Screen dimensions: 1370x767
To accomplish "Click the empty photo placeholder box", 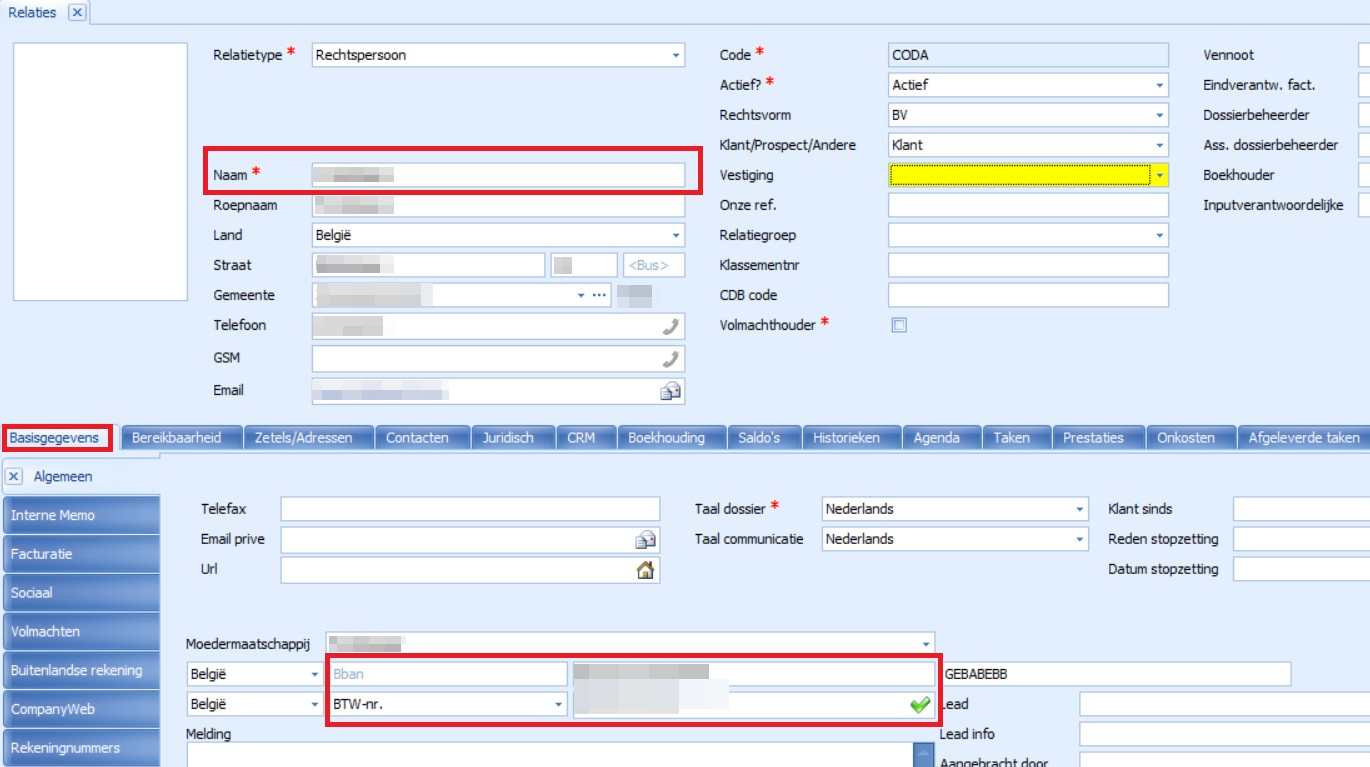I will coord(100,171).
